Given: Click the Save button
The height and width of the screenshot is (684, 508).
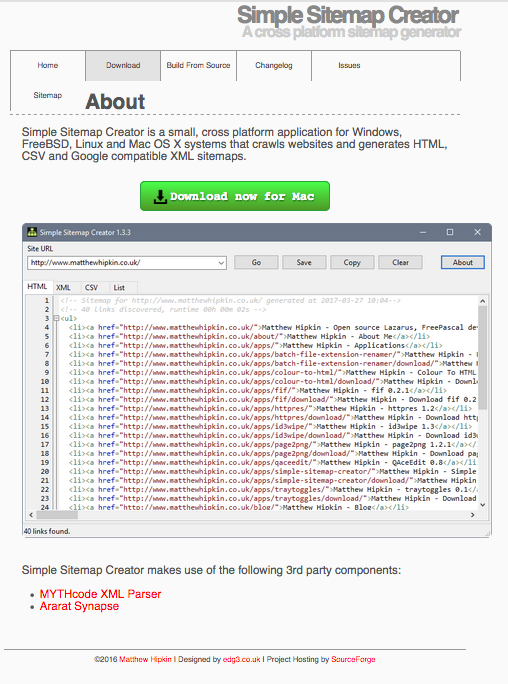Looking at the screenshot, I should coord(304,263).
